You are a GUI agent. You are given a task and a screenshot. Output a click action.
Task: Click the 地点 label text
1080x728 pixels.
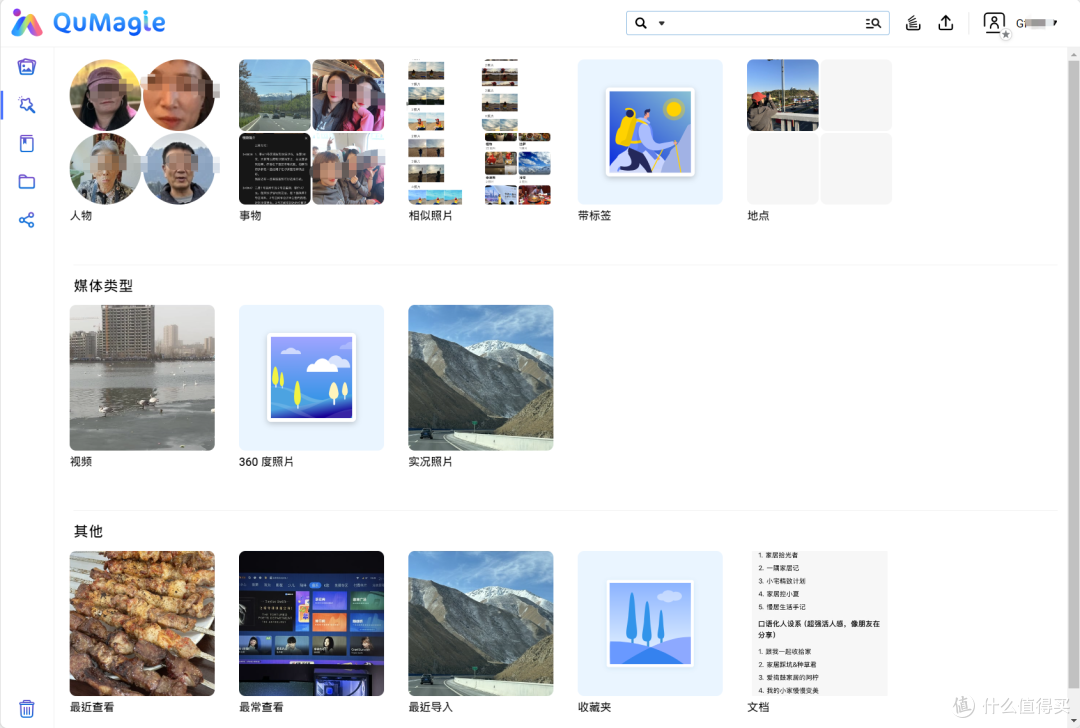click(758, 216)
